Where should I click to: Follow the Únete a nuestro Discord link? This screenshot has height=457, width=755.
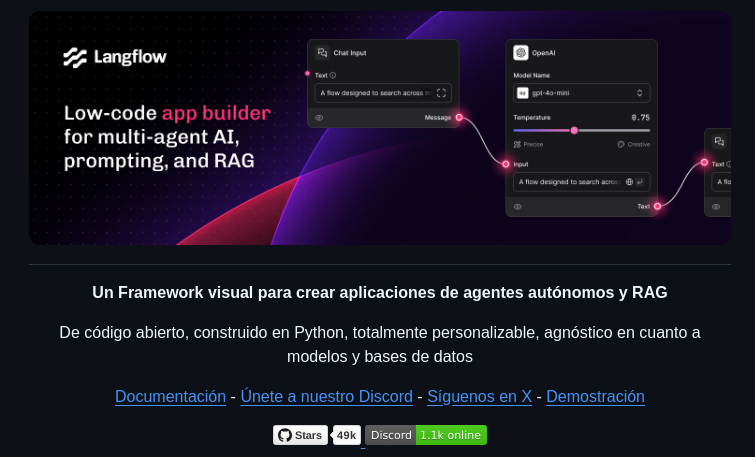tap(326, 396)
